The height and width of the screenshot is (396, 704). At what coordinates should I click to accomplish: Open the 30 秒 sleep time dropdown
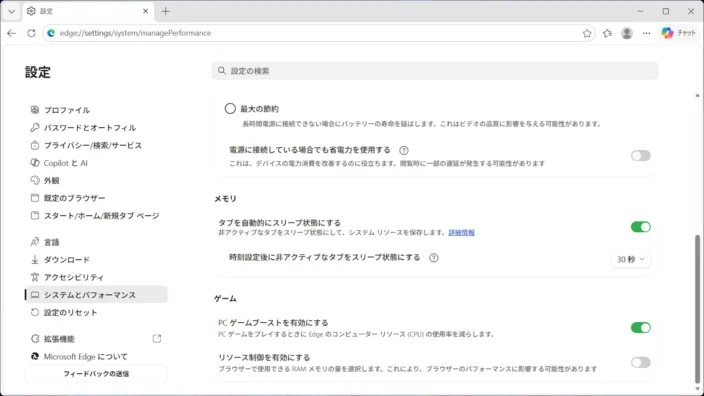point(630,260)
